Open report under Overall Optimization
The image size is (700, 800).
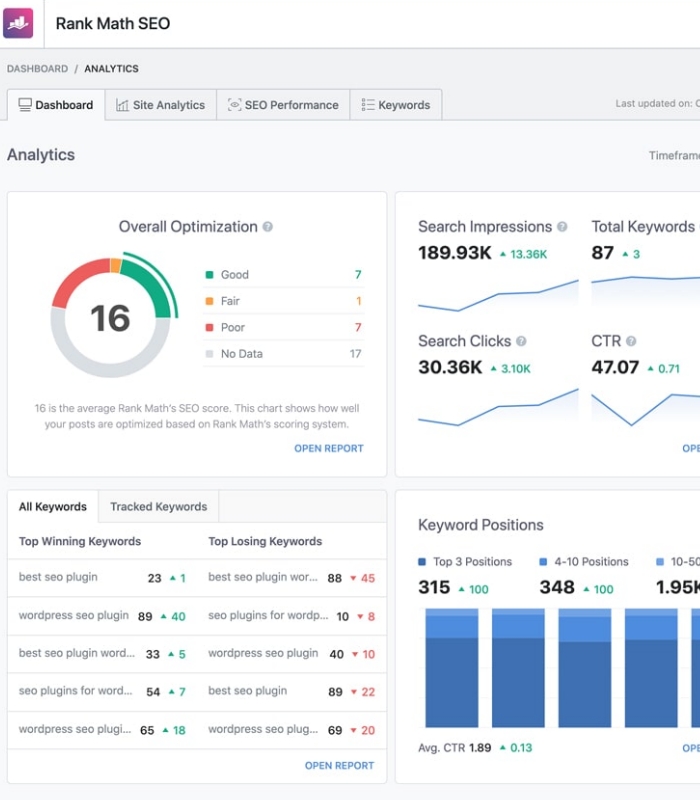(x=329, y=448)
